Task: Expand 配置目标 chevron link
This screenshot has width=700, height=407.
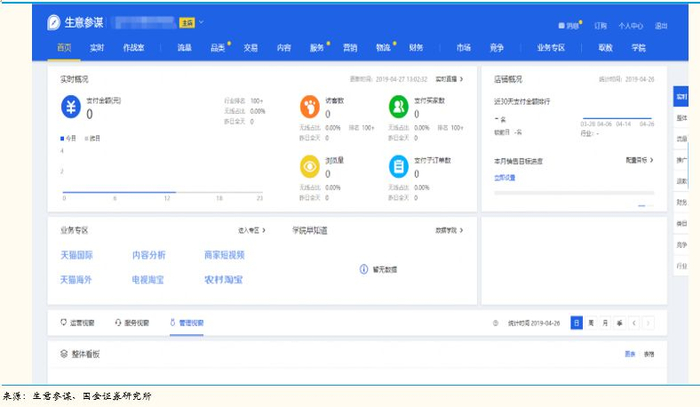Action: tap(640, 160)
